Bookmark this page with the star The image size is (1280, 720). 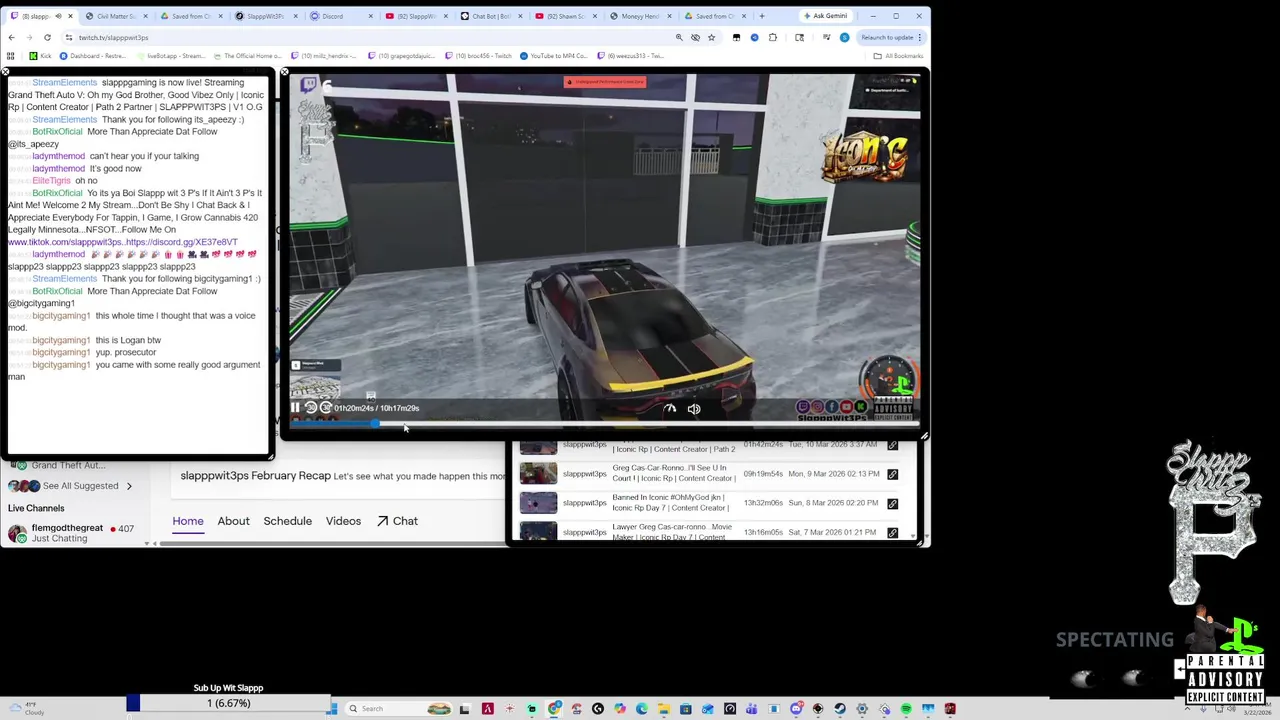point(711,37)
